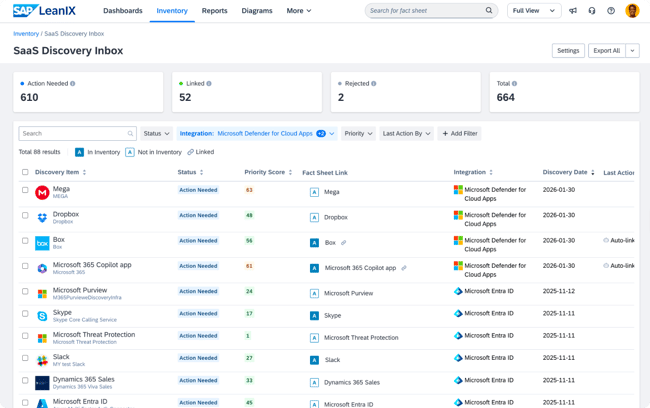Follow the Inventory breadcrumb link
This screenshot has width=650, height=408.
(x=26, y=34)
